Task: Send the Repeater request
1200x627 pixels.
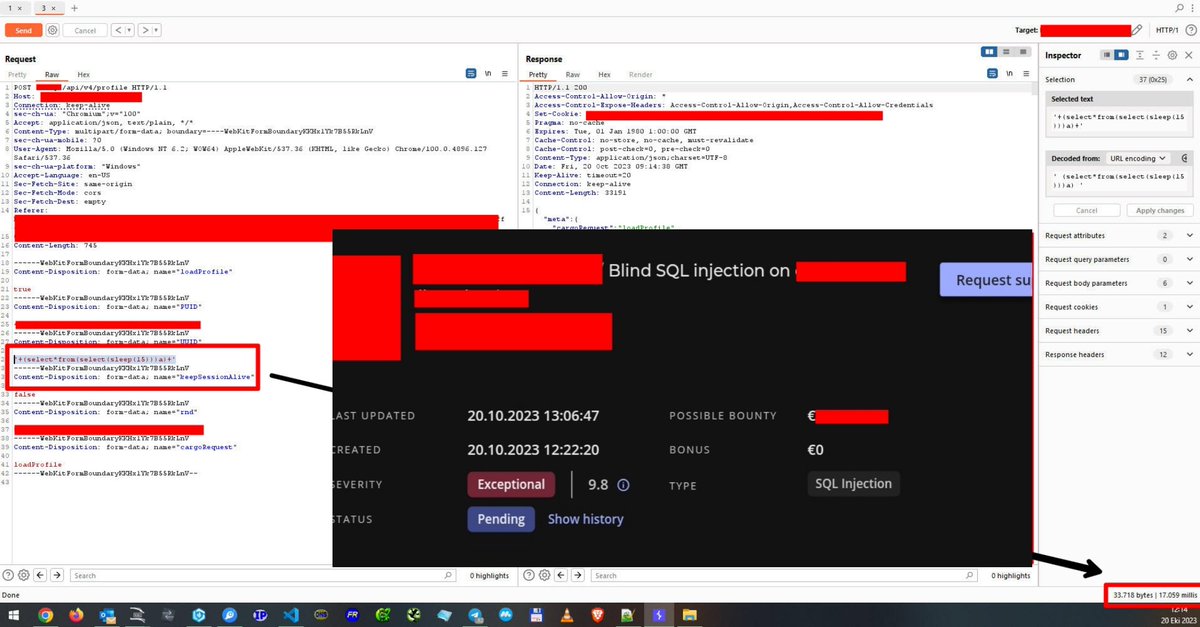Action: 23,31
